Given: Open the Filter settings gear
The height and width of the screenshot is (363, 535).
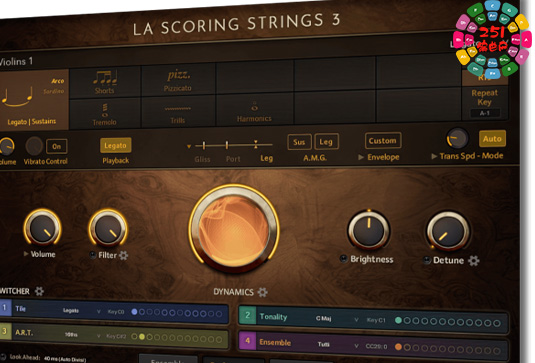Looking at the screenshot, I should coord(124,255).
